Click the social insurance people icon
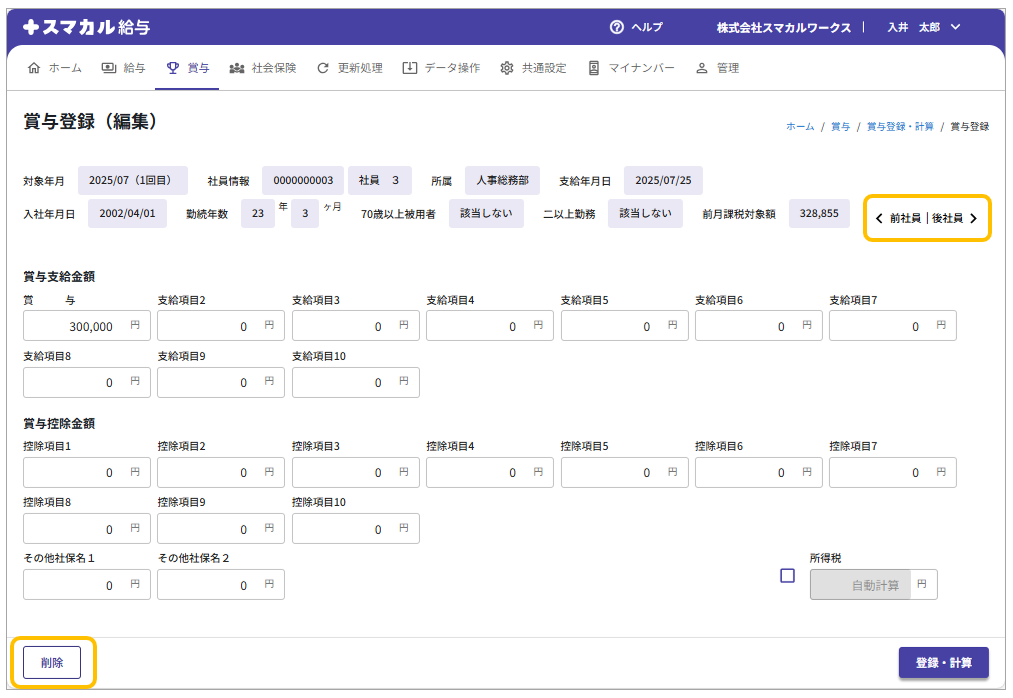The height and width of the screenshot is (698, 1013). (237, 68)
